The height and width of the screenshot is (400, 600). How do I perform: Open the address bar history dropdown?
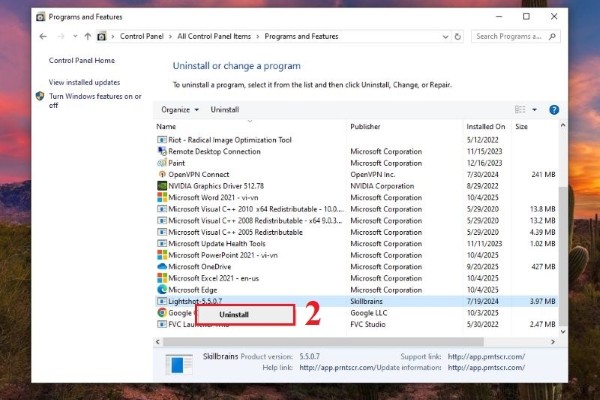445,37
